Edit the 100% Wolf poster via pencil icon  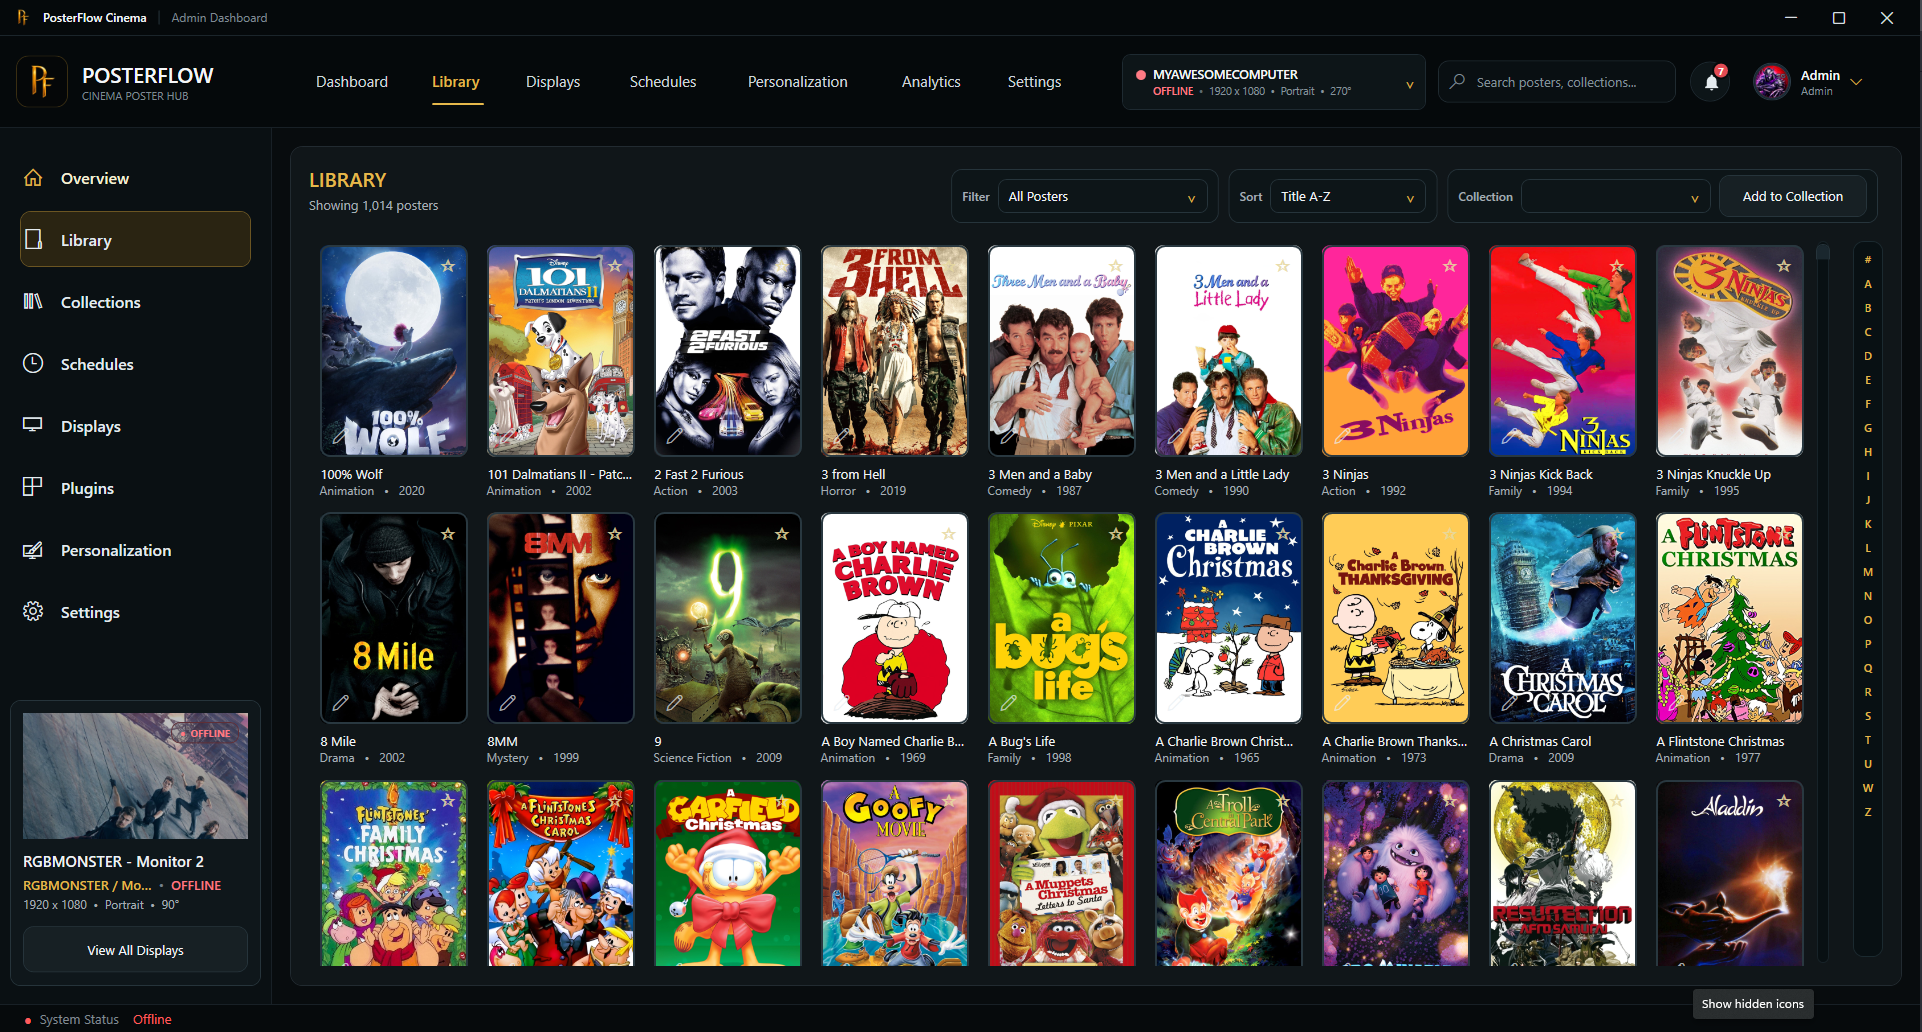[x=340, y=436]
